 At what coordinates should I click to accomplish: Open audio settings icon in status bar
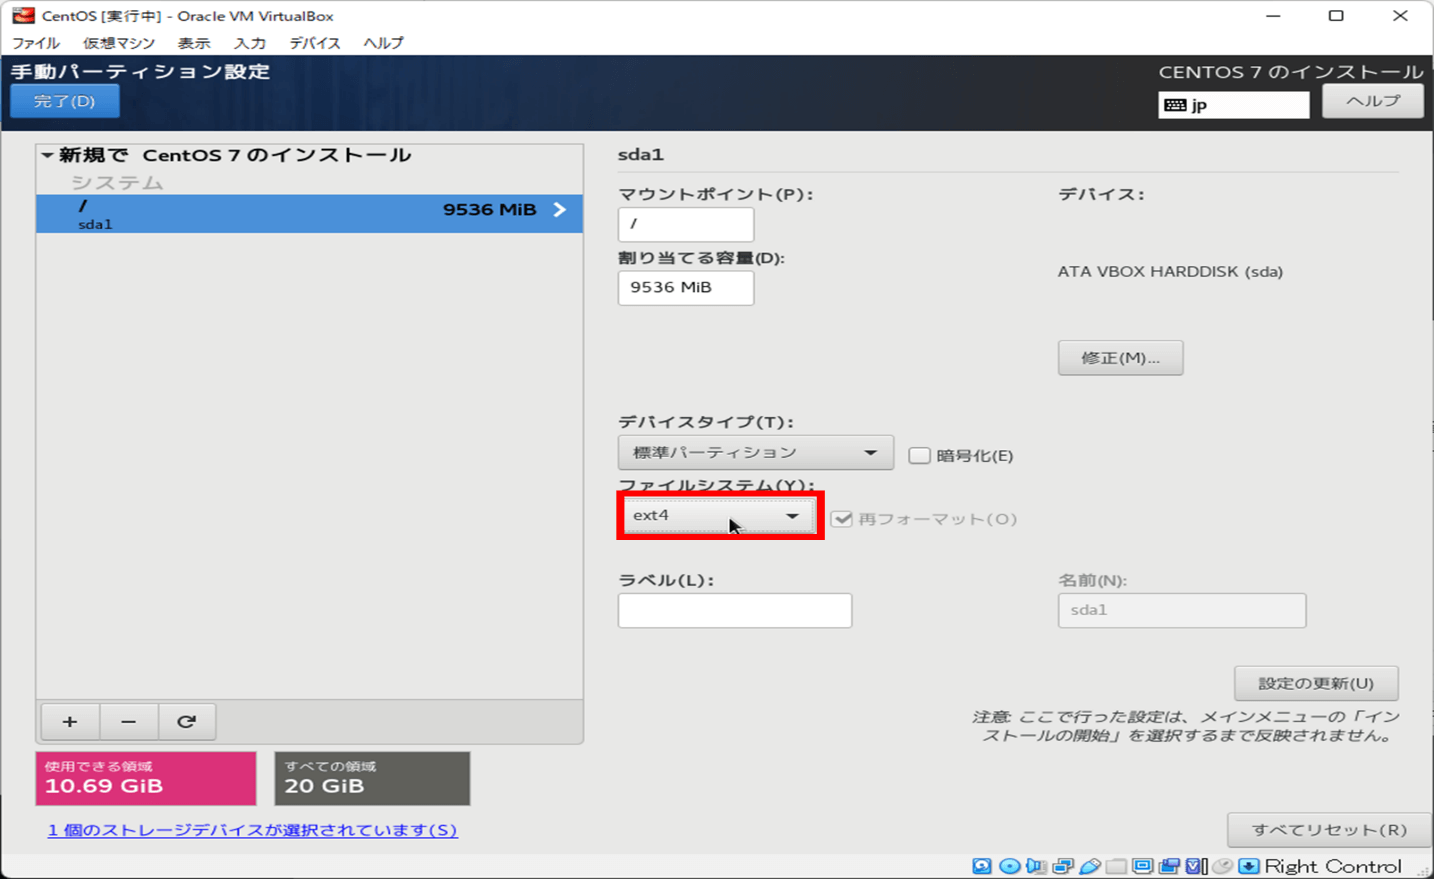pos(1036,866)
